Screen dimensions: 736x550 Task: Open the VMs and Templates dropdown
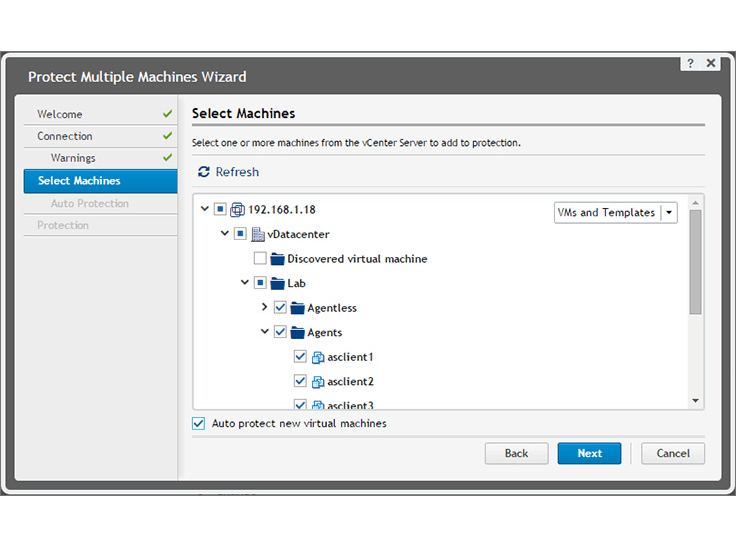[615, 213]
